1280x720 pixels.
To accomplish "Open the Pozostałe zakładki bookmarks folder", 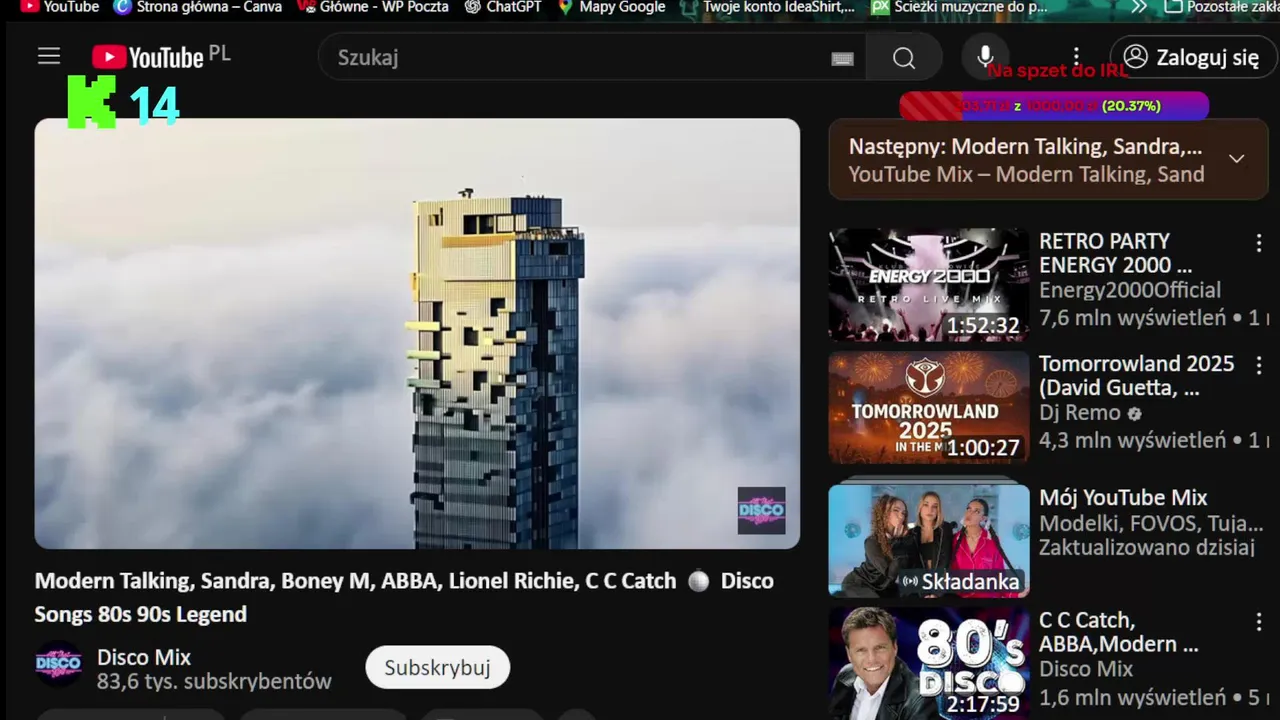I will click(1222, 7).
